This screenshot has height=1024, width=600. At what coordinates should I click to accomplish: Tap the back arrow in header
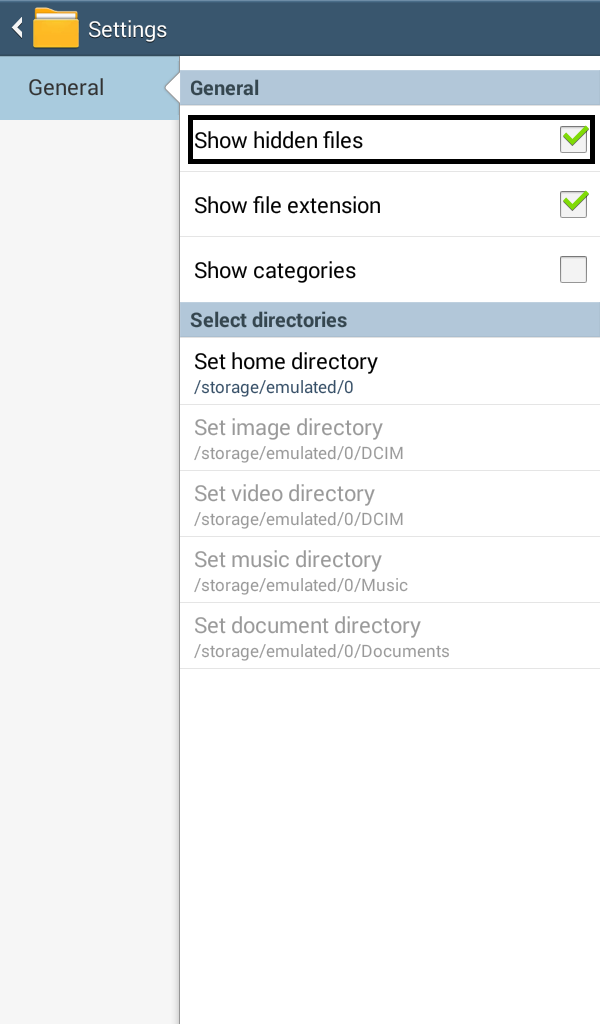pyautogui.click(x=16, y=28)
